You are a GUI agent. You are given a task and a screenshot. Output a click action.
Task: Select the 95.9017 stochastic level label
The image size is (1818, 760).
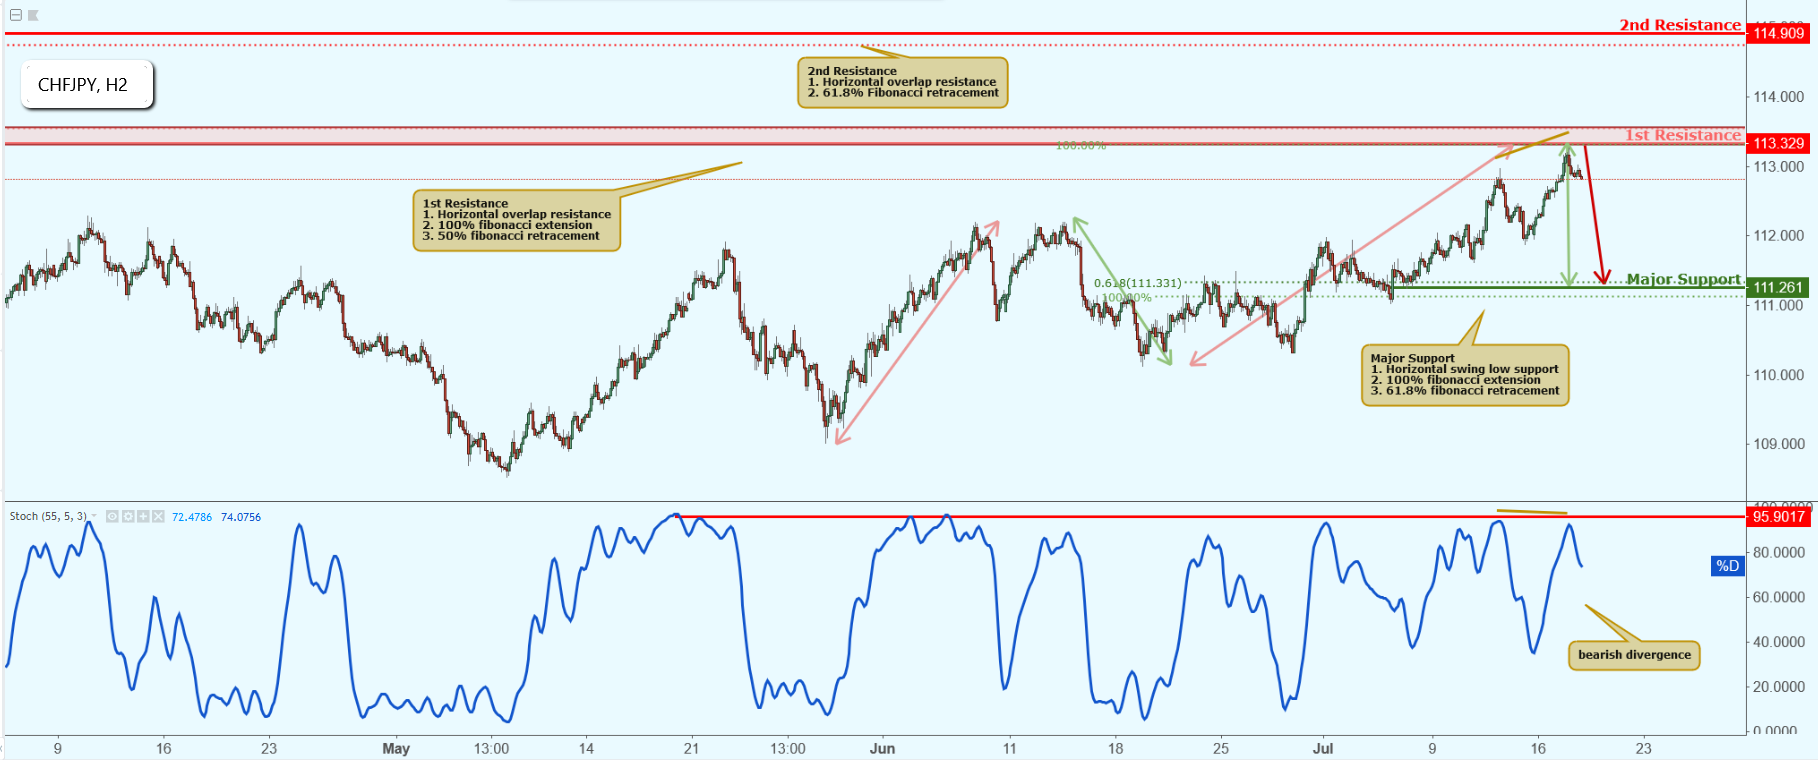tap(1779, 517)
